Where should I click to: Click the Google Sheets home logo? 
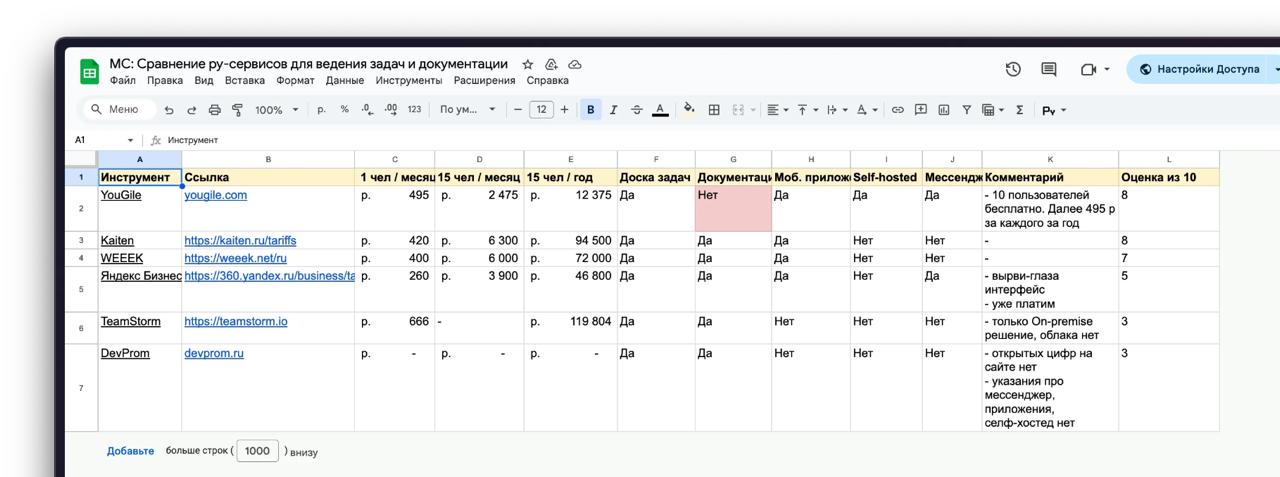(x=89, y=71)
